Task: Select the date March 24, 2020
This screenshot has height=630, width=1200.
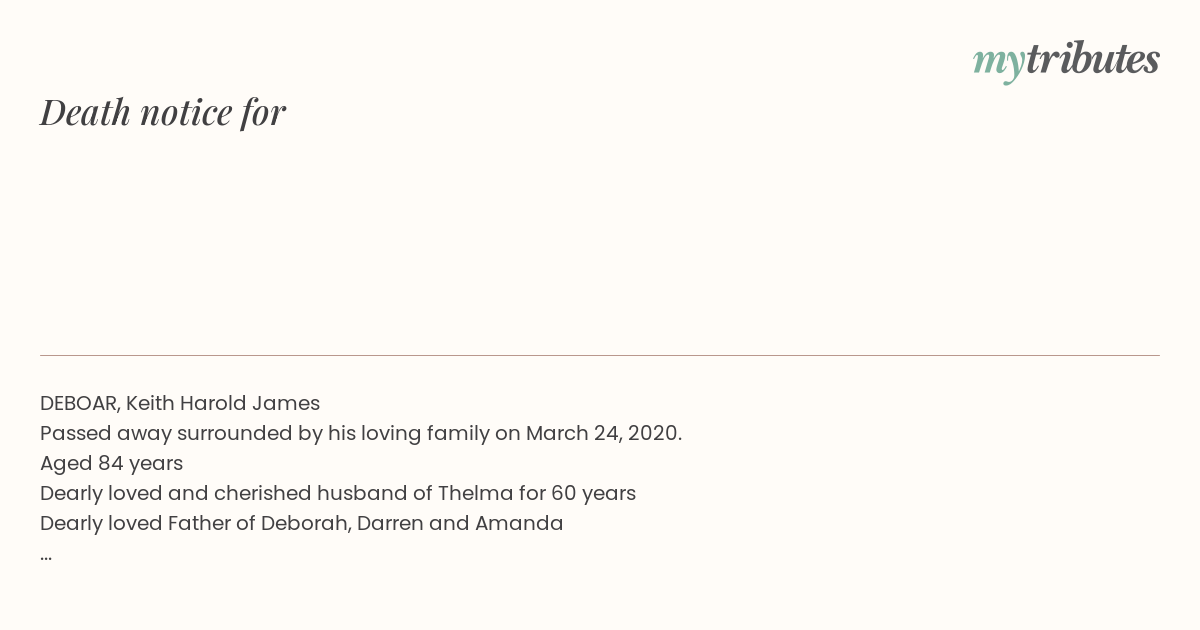Action: click(x=603, y=433)
